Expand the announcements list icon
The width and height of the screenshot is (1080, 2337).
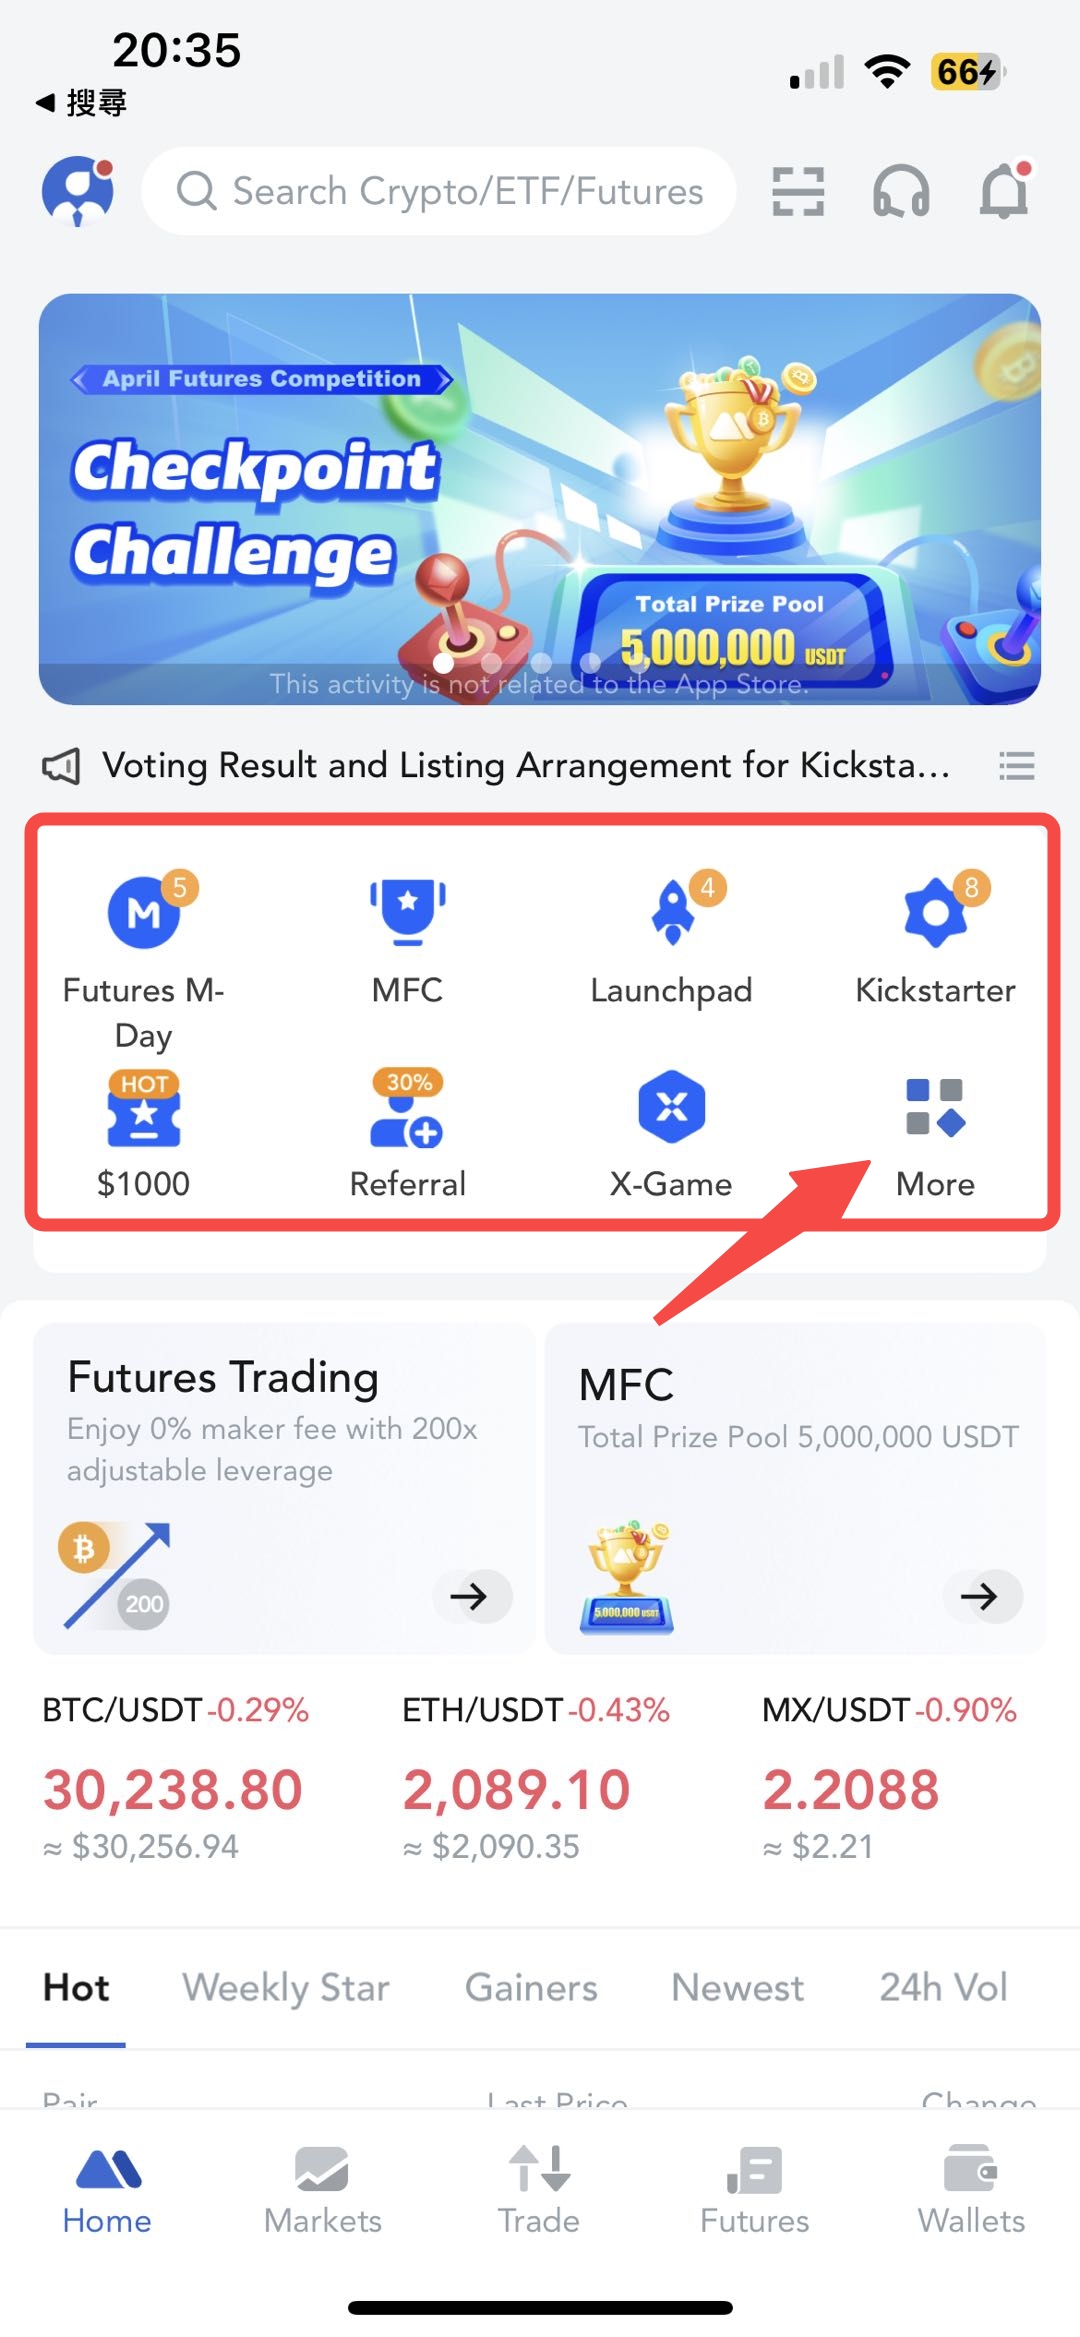click(x=1017, y=766)
